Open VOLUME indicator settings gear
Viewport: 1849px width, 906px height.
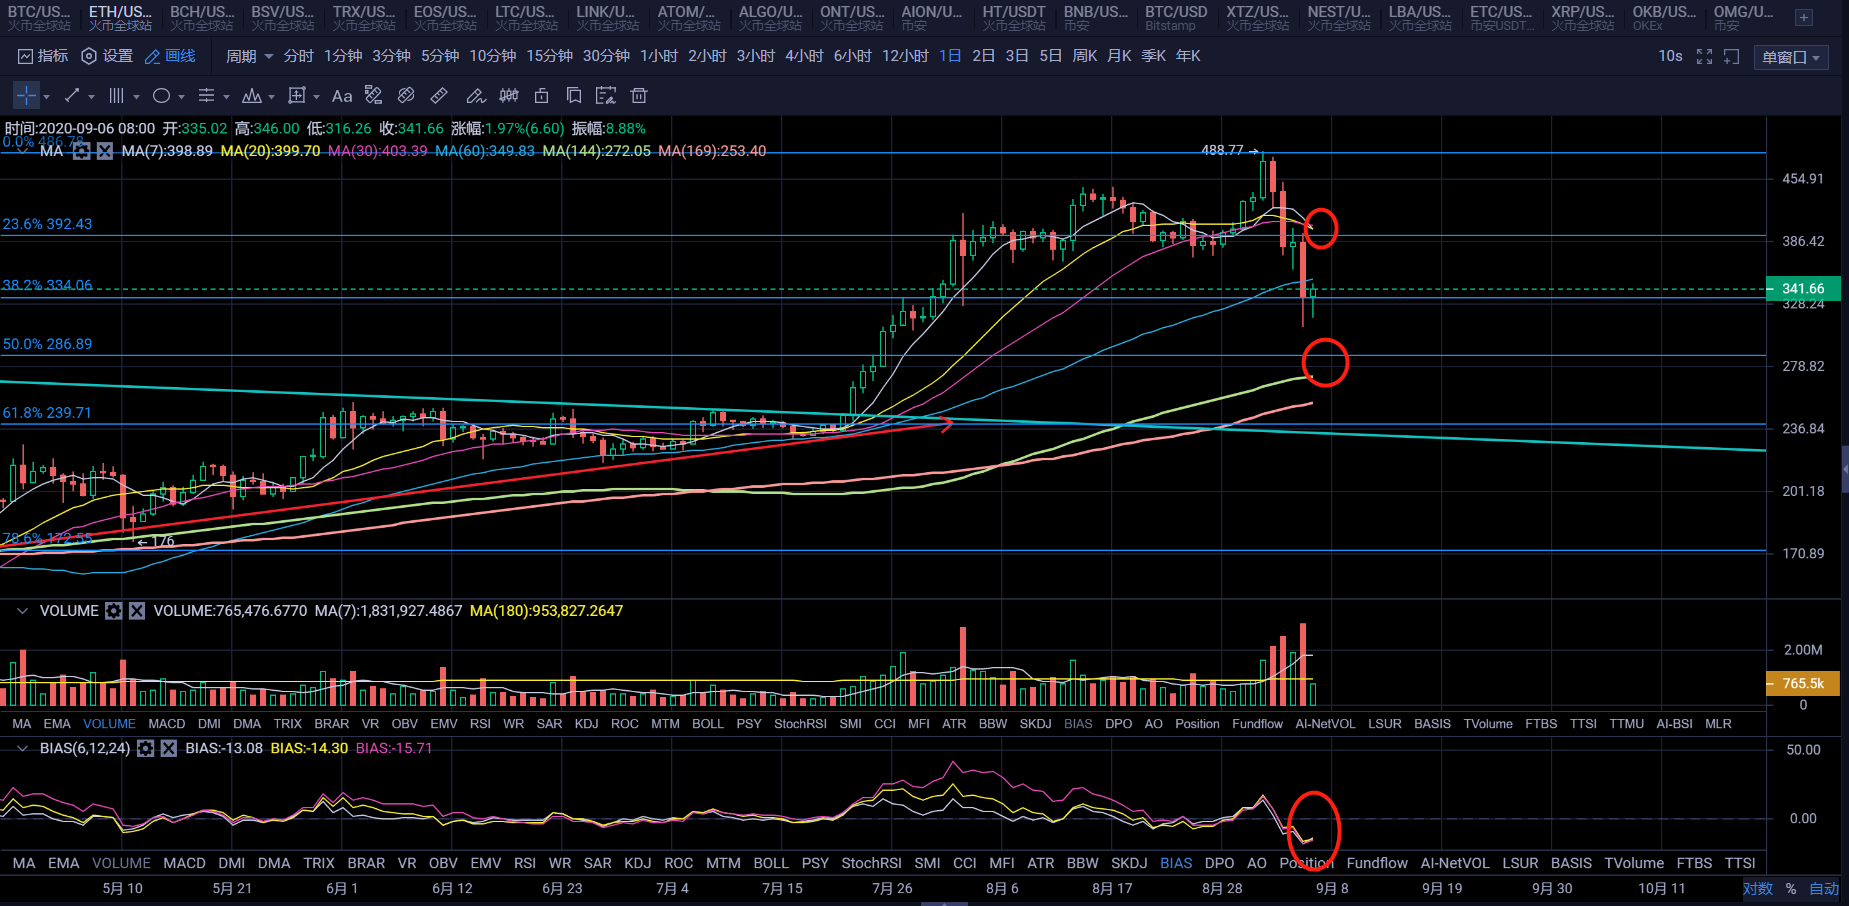pyautogui.click(x=114, y=611)
